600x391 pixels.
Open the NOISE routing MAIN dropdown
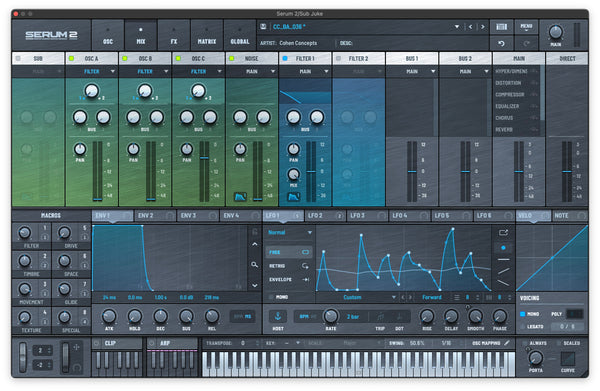tap(252, 72)
